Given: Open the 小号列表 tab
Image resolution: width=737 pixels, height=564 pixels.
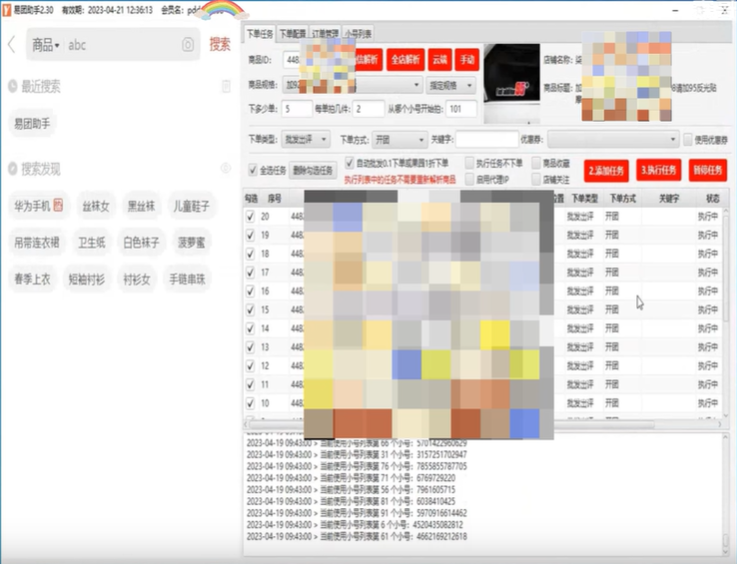Looking at the screenshot, I should click(357, 34).
